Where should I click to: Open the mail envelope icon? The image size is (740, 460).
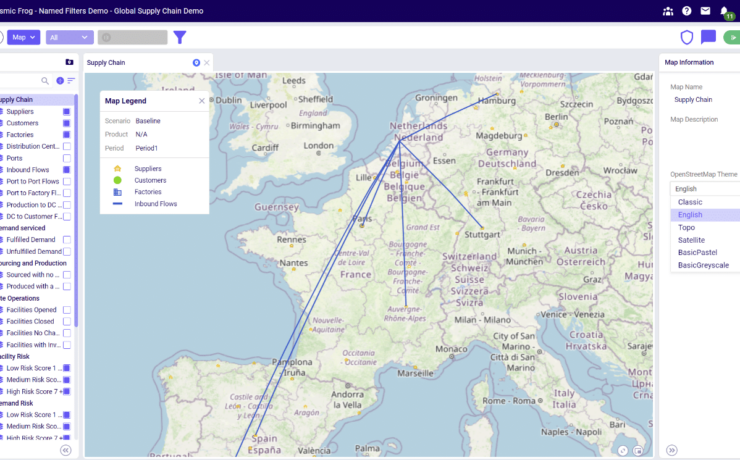(x=705, y=11)
